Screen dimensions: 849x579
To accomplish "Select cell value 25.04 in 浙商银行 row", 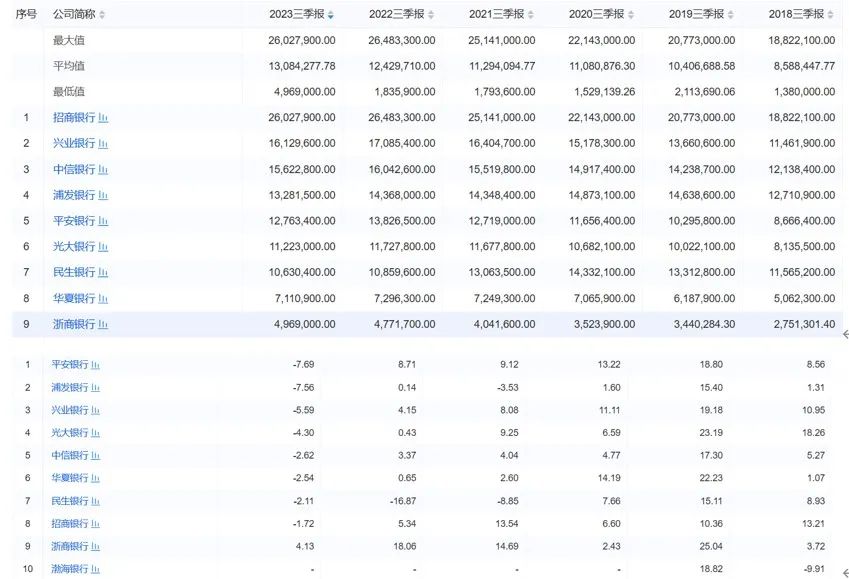I will click(711, 547).
